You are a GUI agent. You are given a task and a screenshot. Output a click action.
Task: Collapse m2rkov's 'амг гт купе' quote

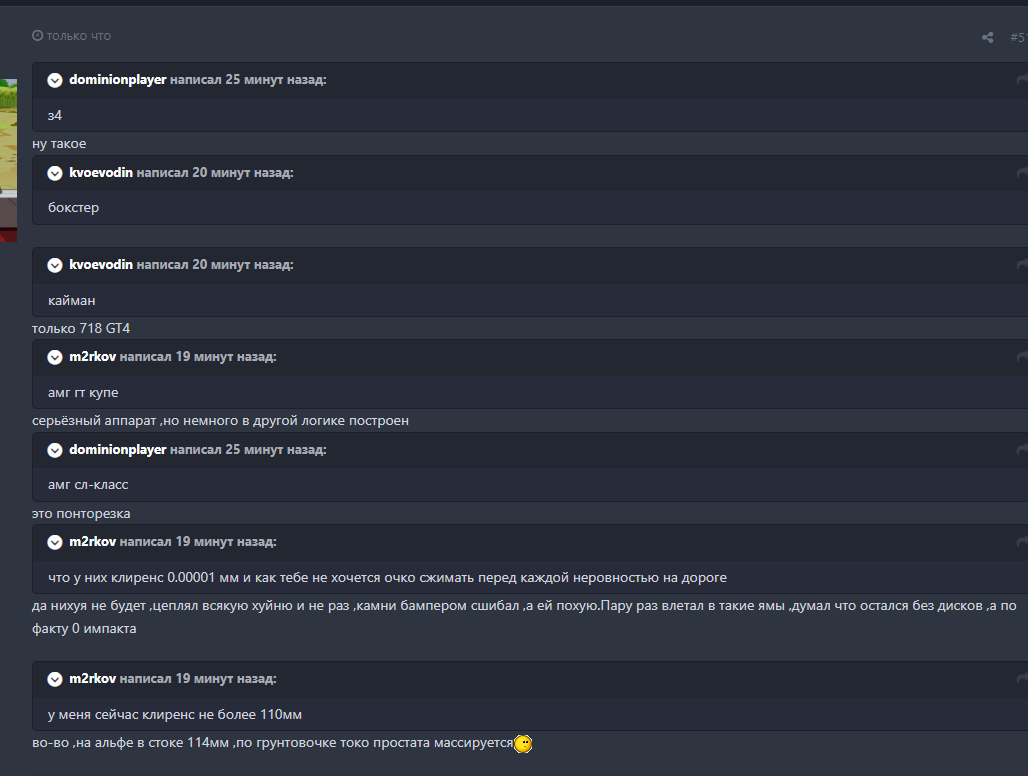click(x=55, y=357)
